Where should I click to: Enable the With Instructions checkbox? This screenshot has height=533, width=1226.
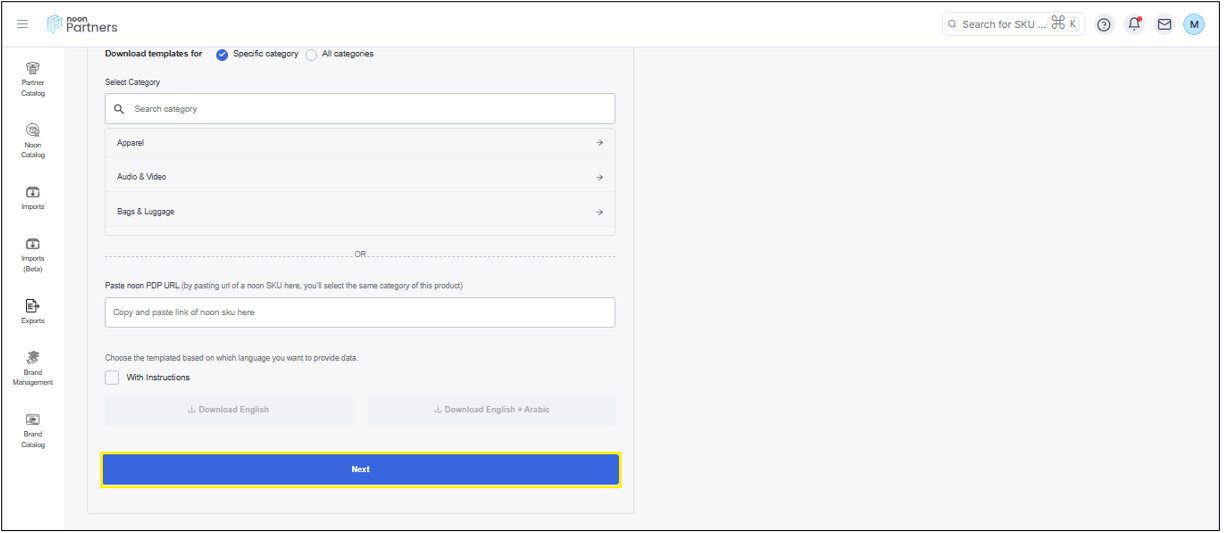(x=112, y=377)
